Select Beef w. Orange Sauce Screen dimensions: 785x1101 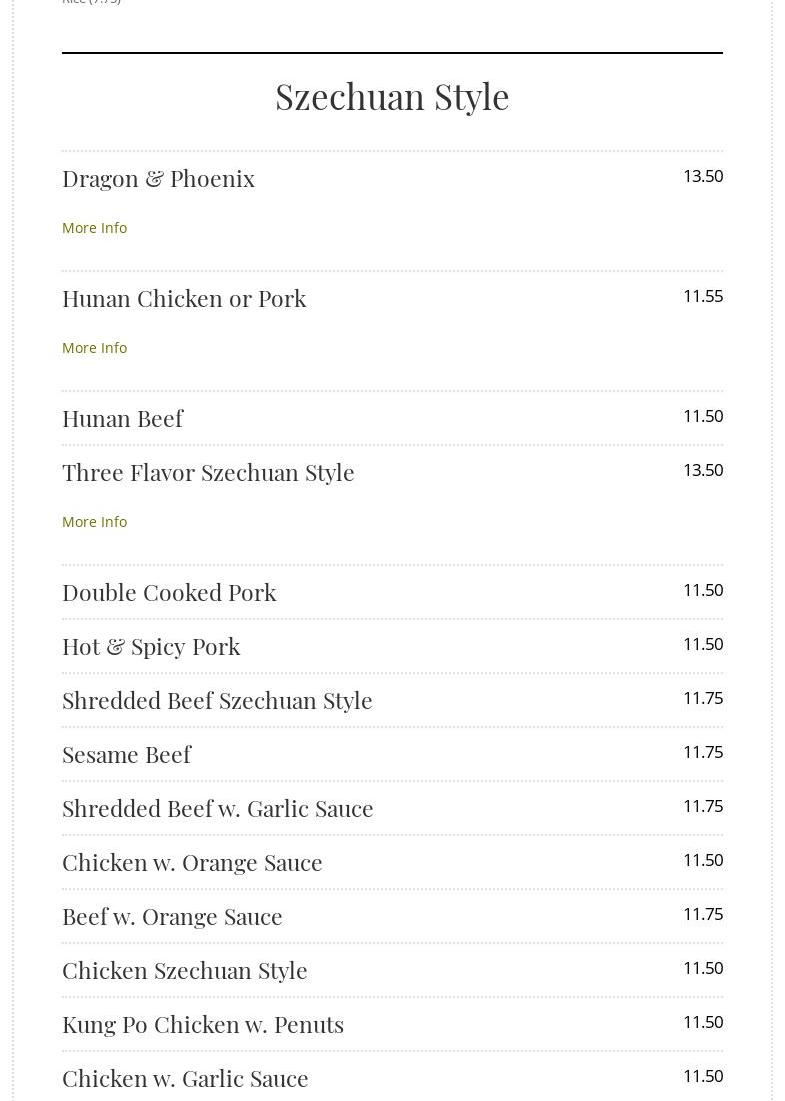(172, 916)
